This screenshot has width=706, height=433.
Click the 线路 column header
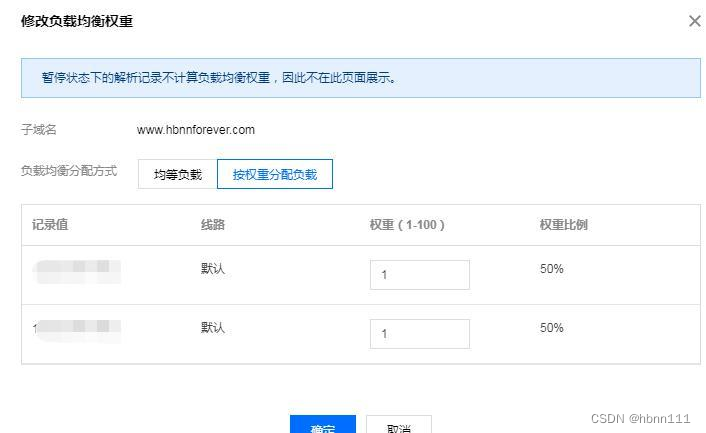coord(213,225)
